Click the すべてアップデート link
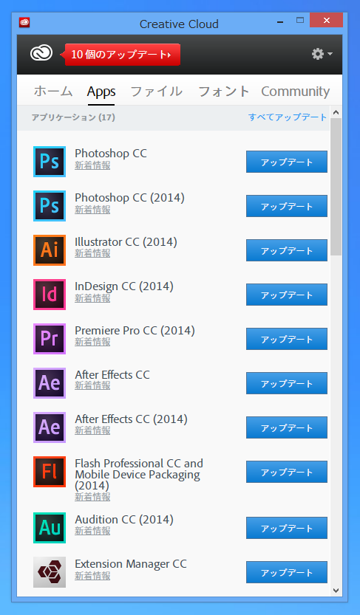360x615 pixels. pos(287,117)
